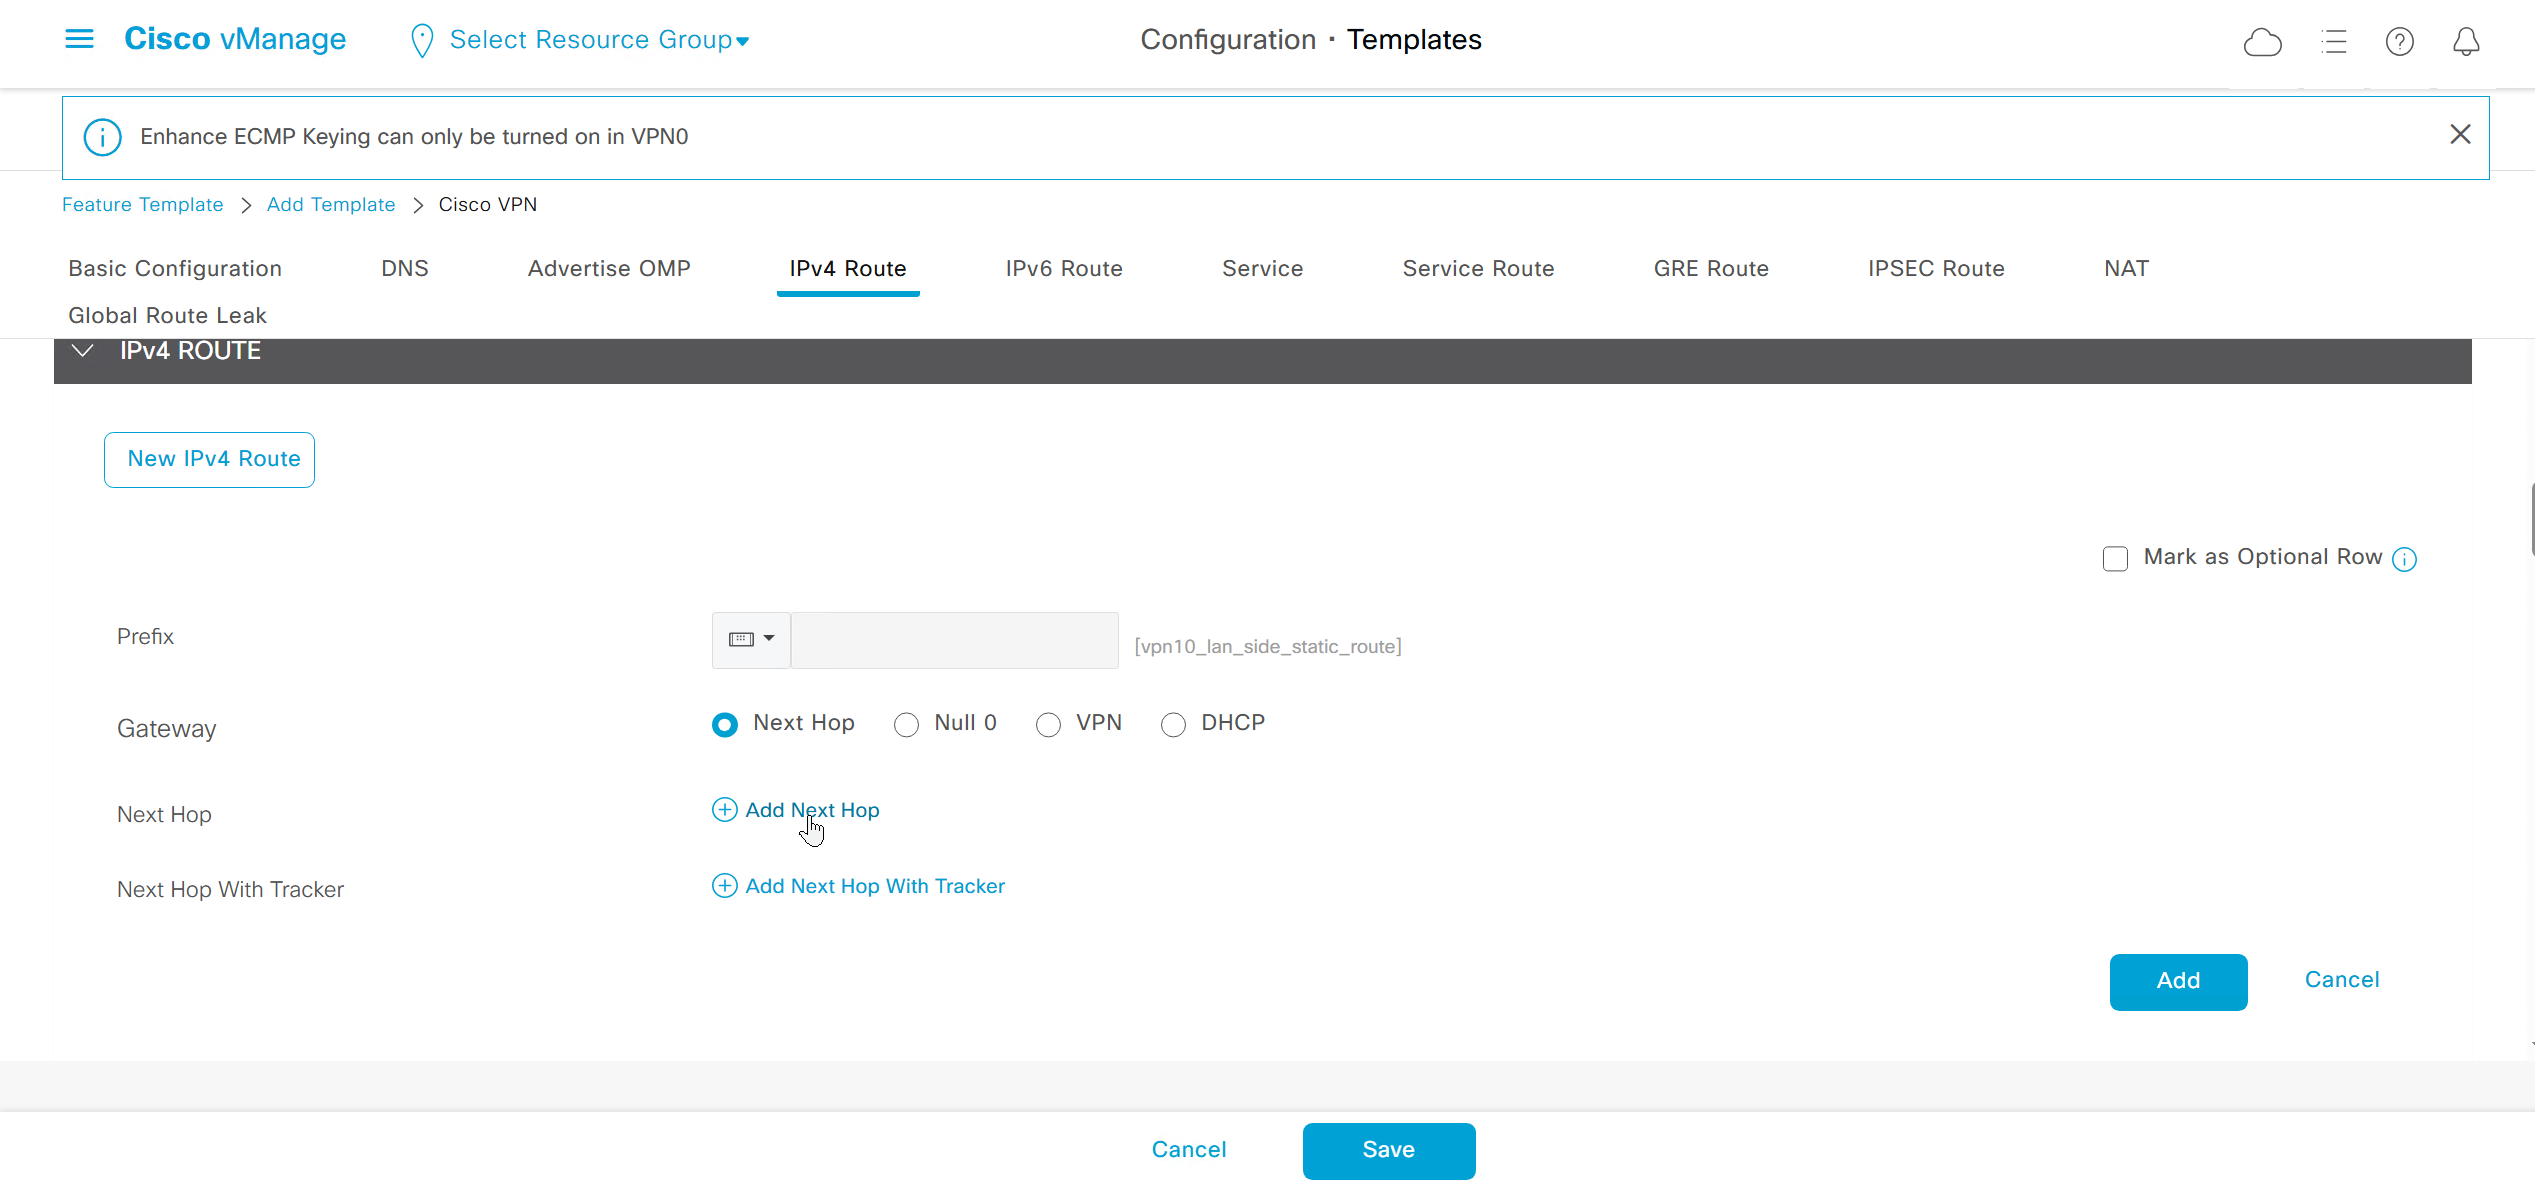The width and height of the screenshot is (2535, 1191).
Task: Switch to the IPv6 Route tab
Action: click(1063, 268)
